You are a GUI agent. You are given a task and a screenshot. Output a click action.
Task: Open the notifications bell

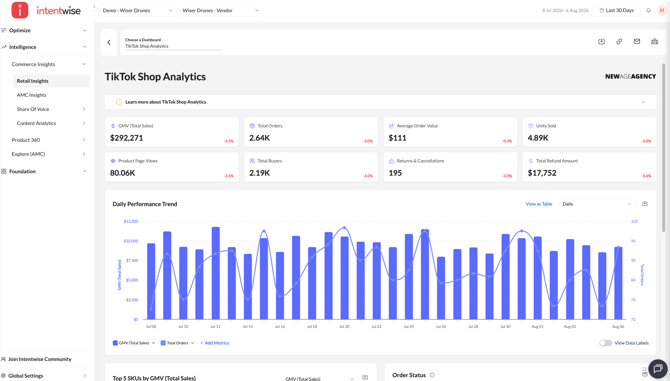(648, 10)
